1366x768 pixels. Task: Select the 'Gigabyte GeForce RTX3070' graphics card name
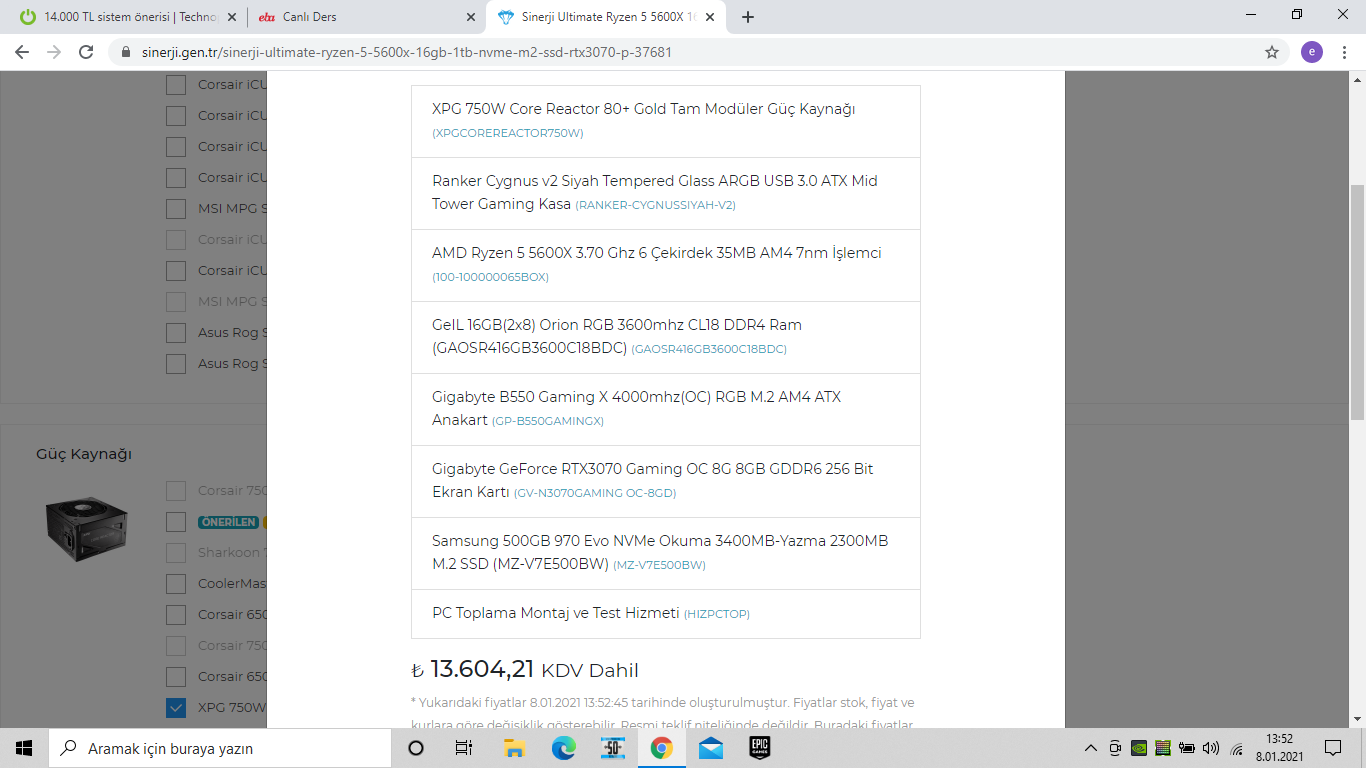(653, 481)
